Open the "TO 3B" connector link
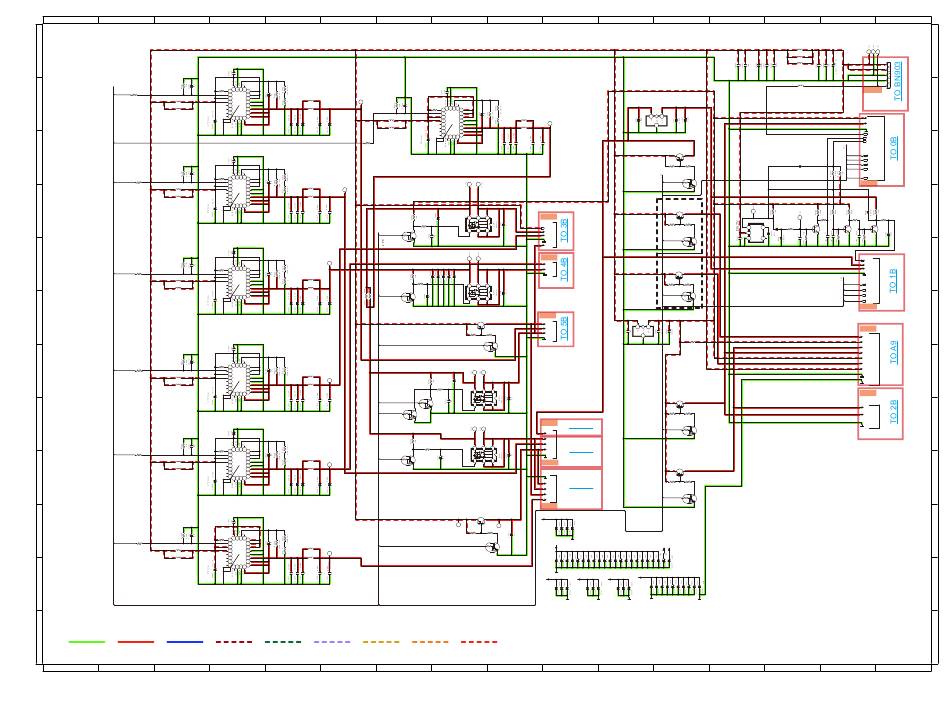 pyautogui.click(x=564, y=231)
